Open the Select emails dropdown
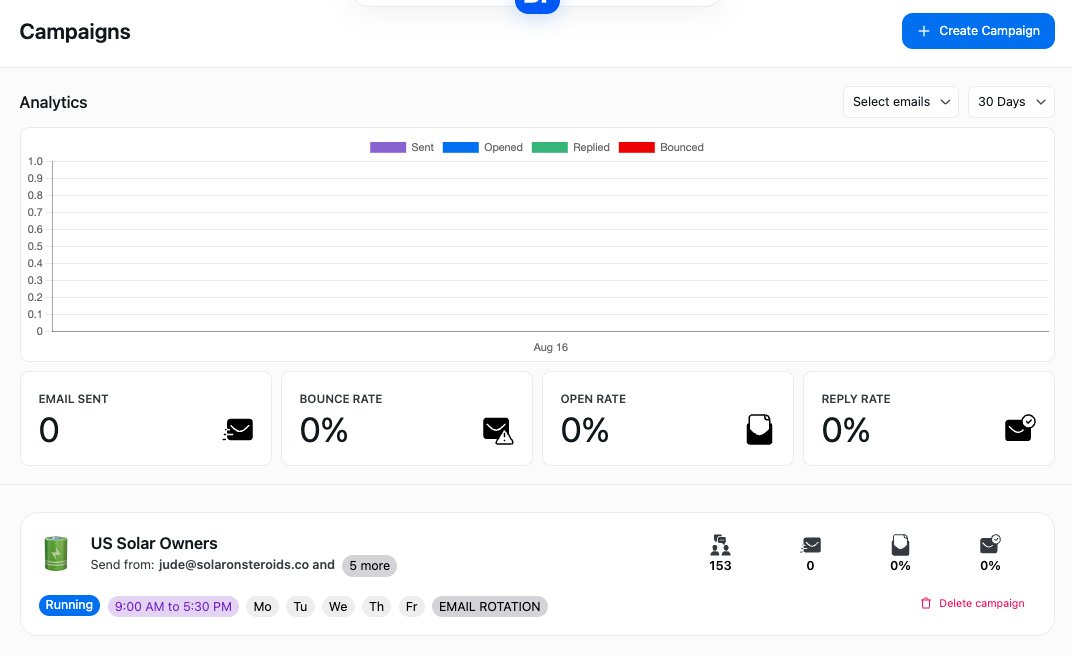 (x=900, y=102)
